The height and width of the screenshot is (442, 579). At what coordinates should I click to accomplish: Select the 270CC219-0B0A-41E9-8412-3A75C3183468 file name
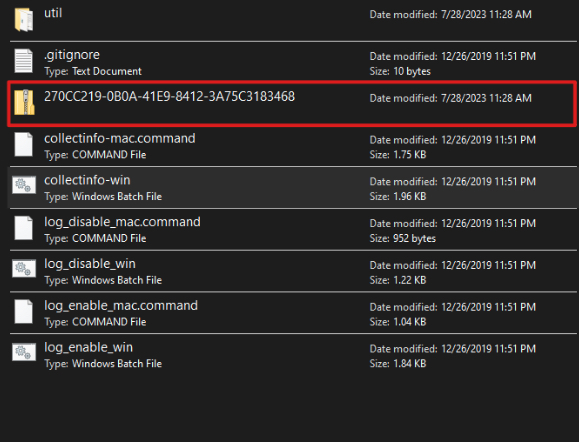pyautogui.click(x=169, y=96)
